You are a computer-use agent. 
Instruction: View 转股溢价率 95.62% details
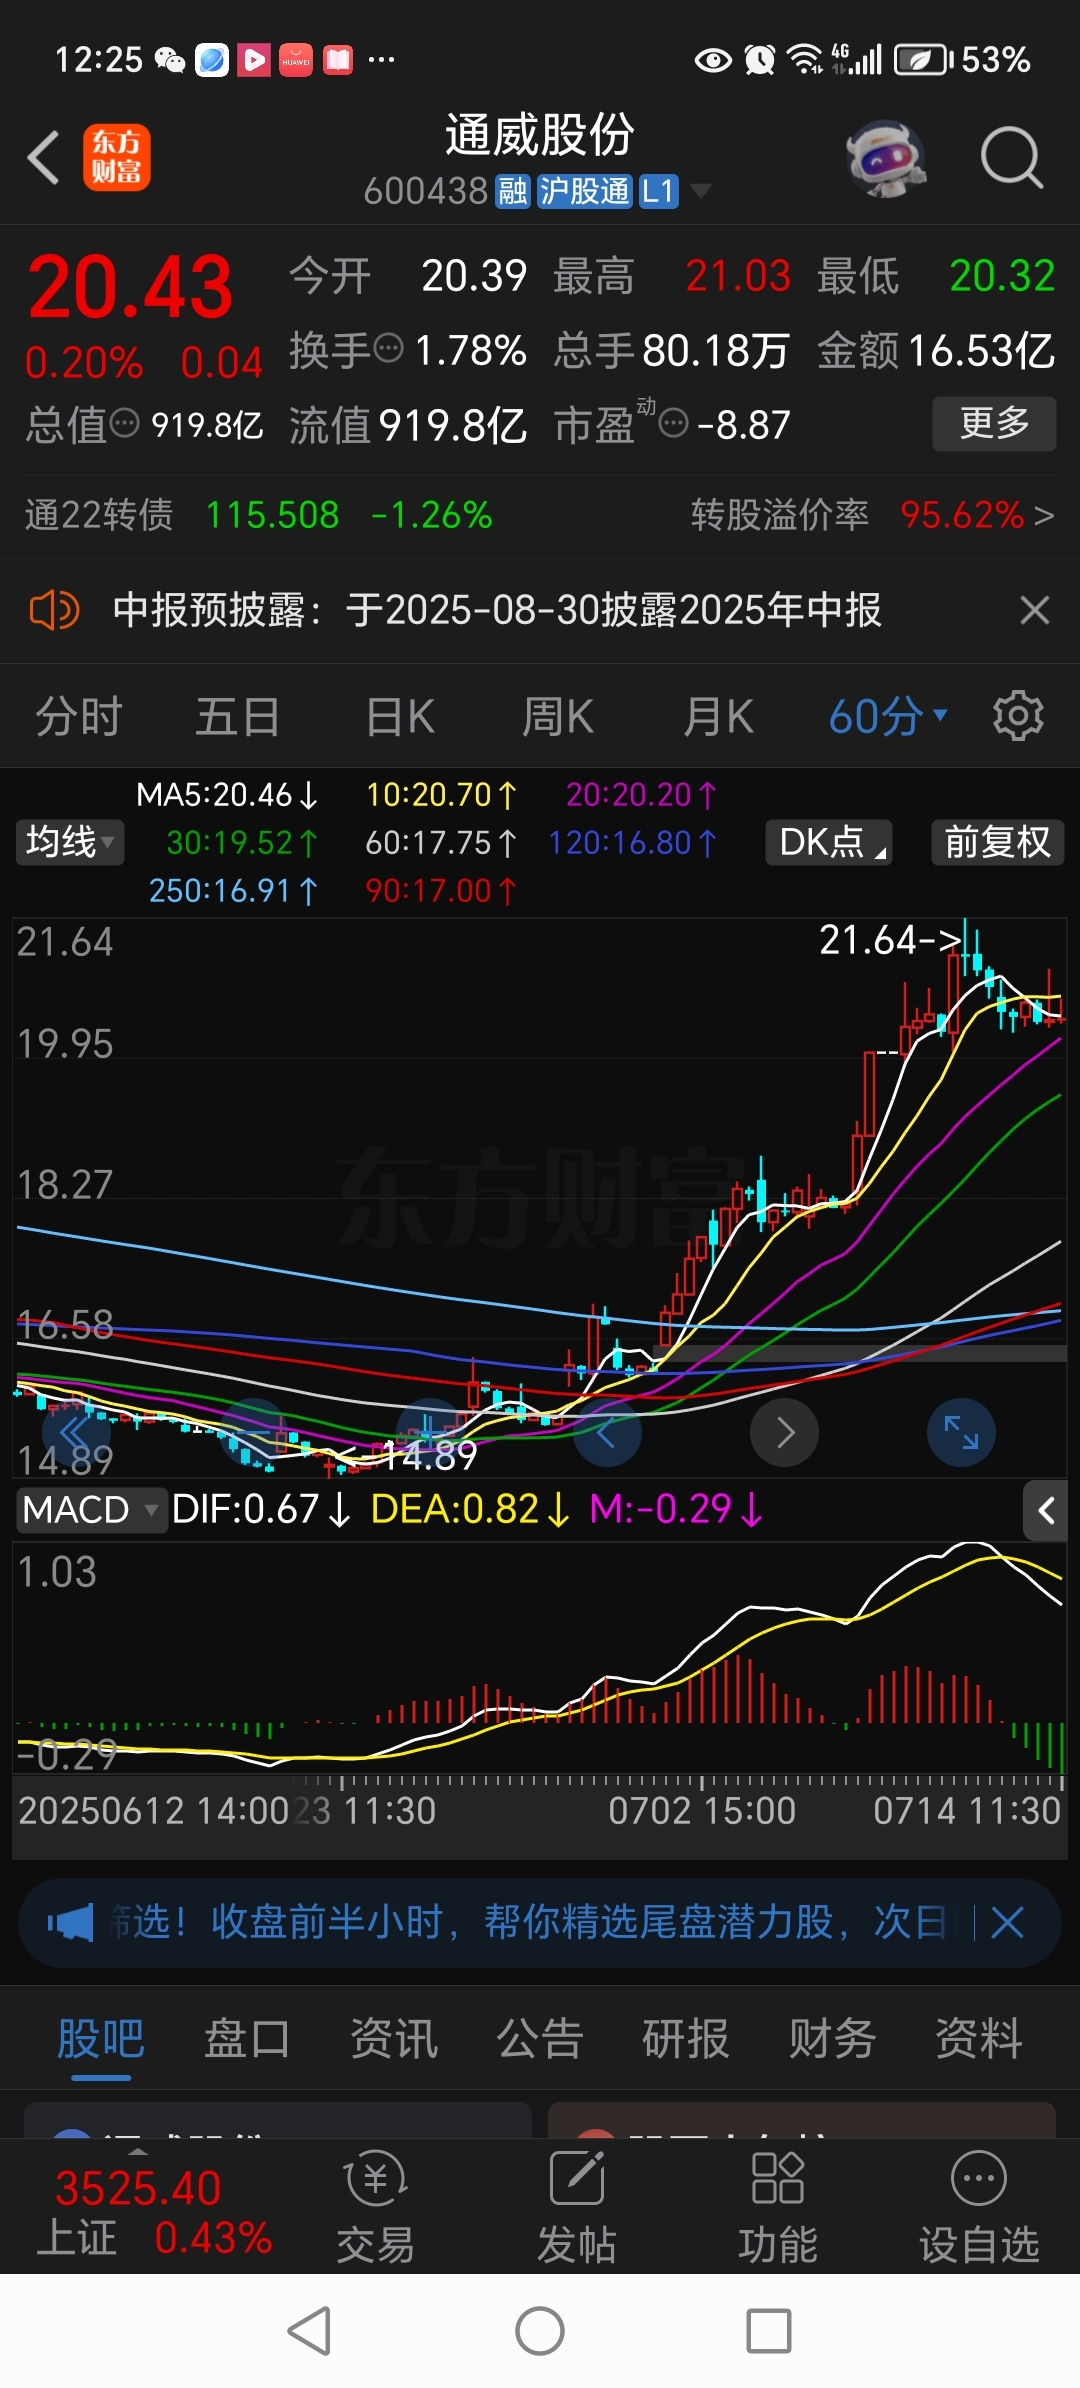[x=872, y=515]
